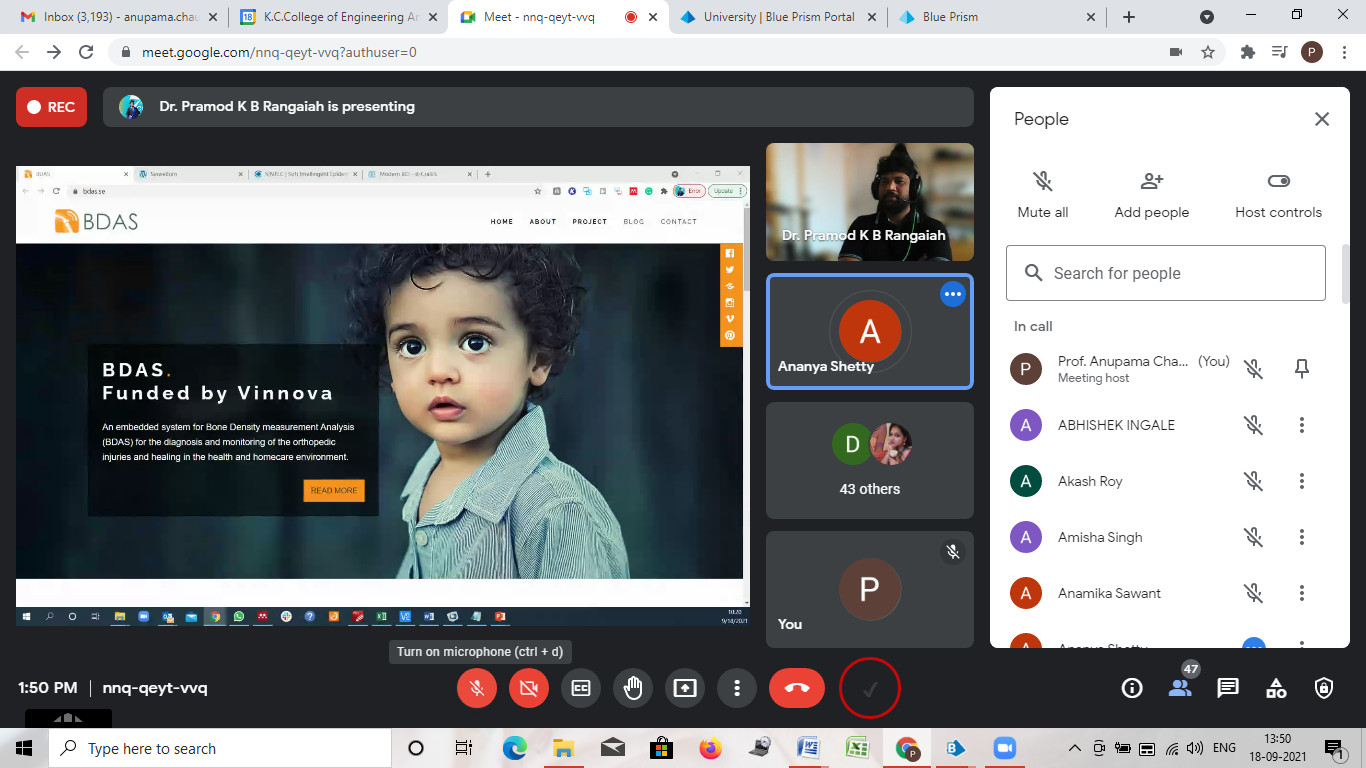
Task: Open more options for ABHISHEK INGALE
Action: coord(1301,425)
